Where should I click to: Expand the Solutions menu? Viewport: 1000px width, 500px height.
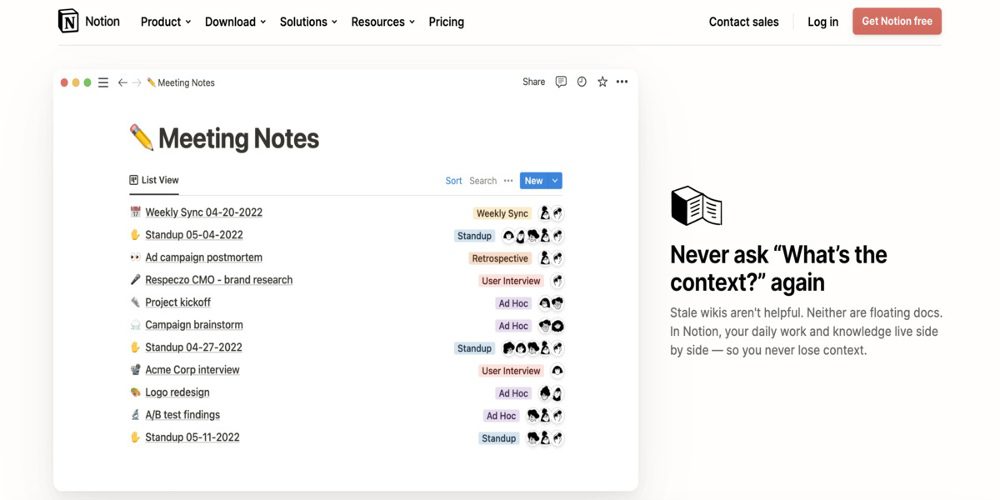click(x=309, y=22)
